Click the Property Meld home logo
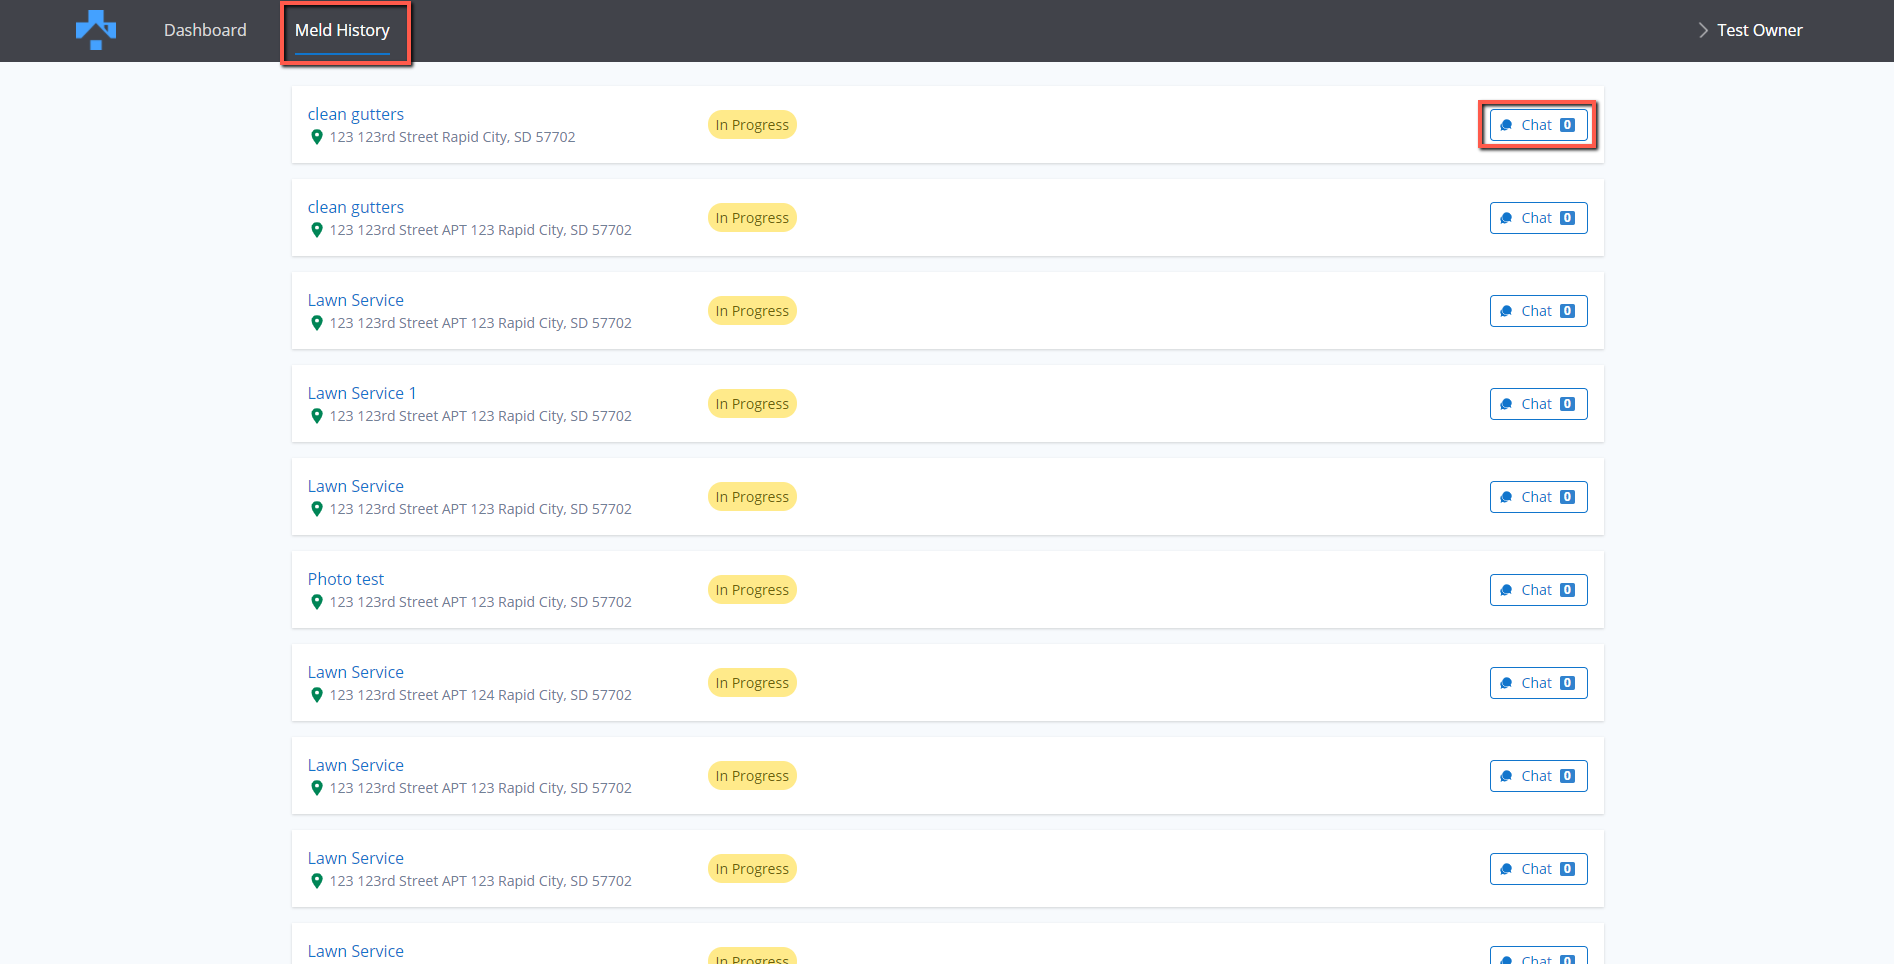Viewport: 1894px width, 964px height. (x=96, y=30)
